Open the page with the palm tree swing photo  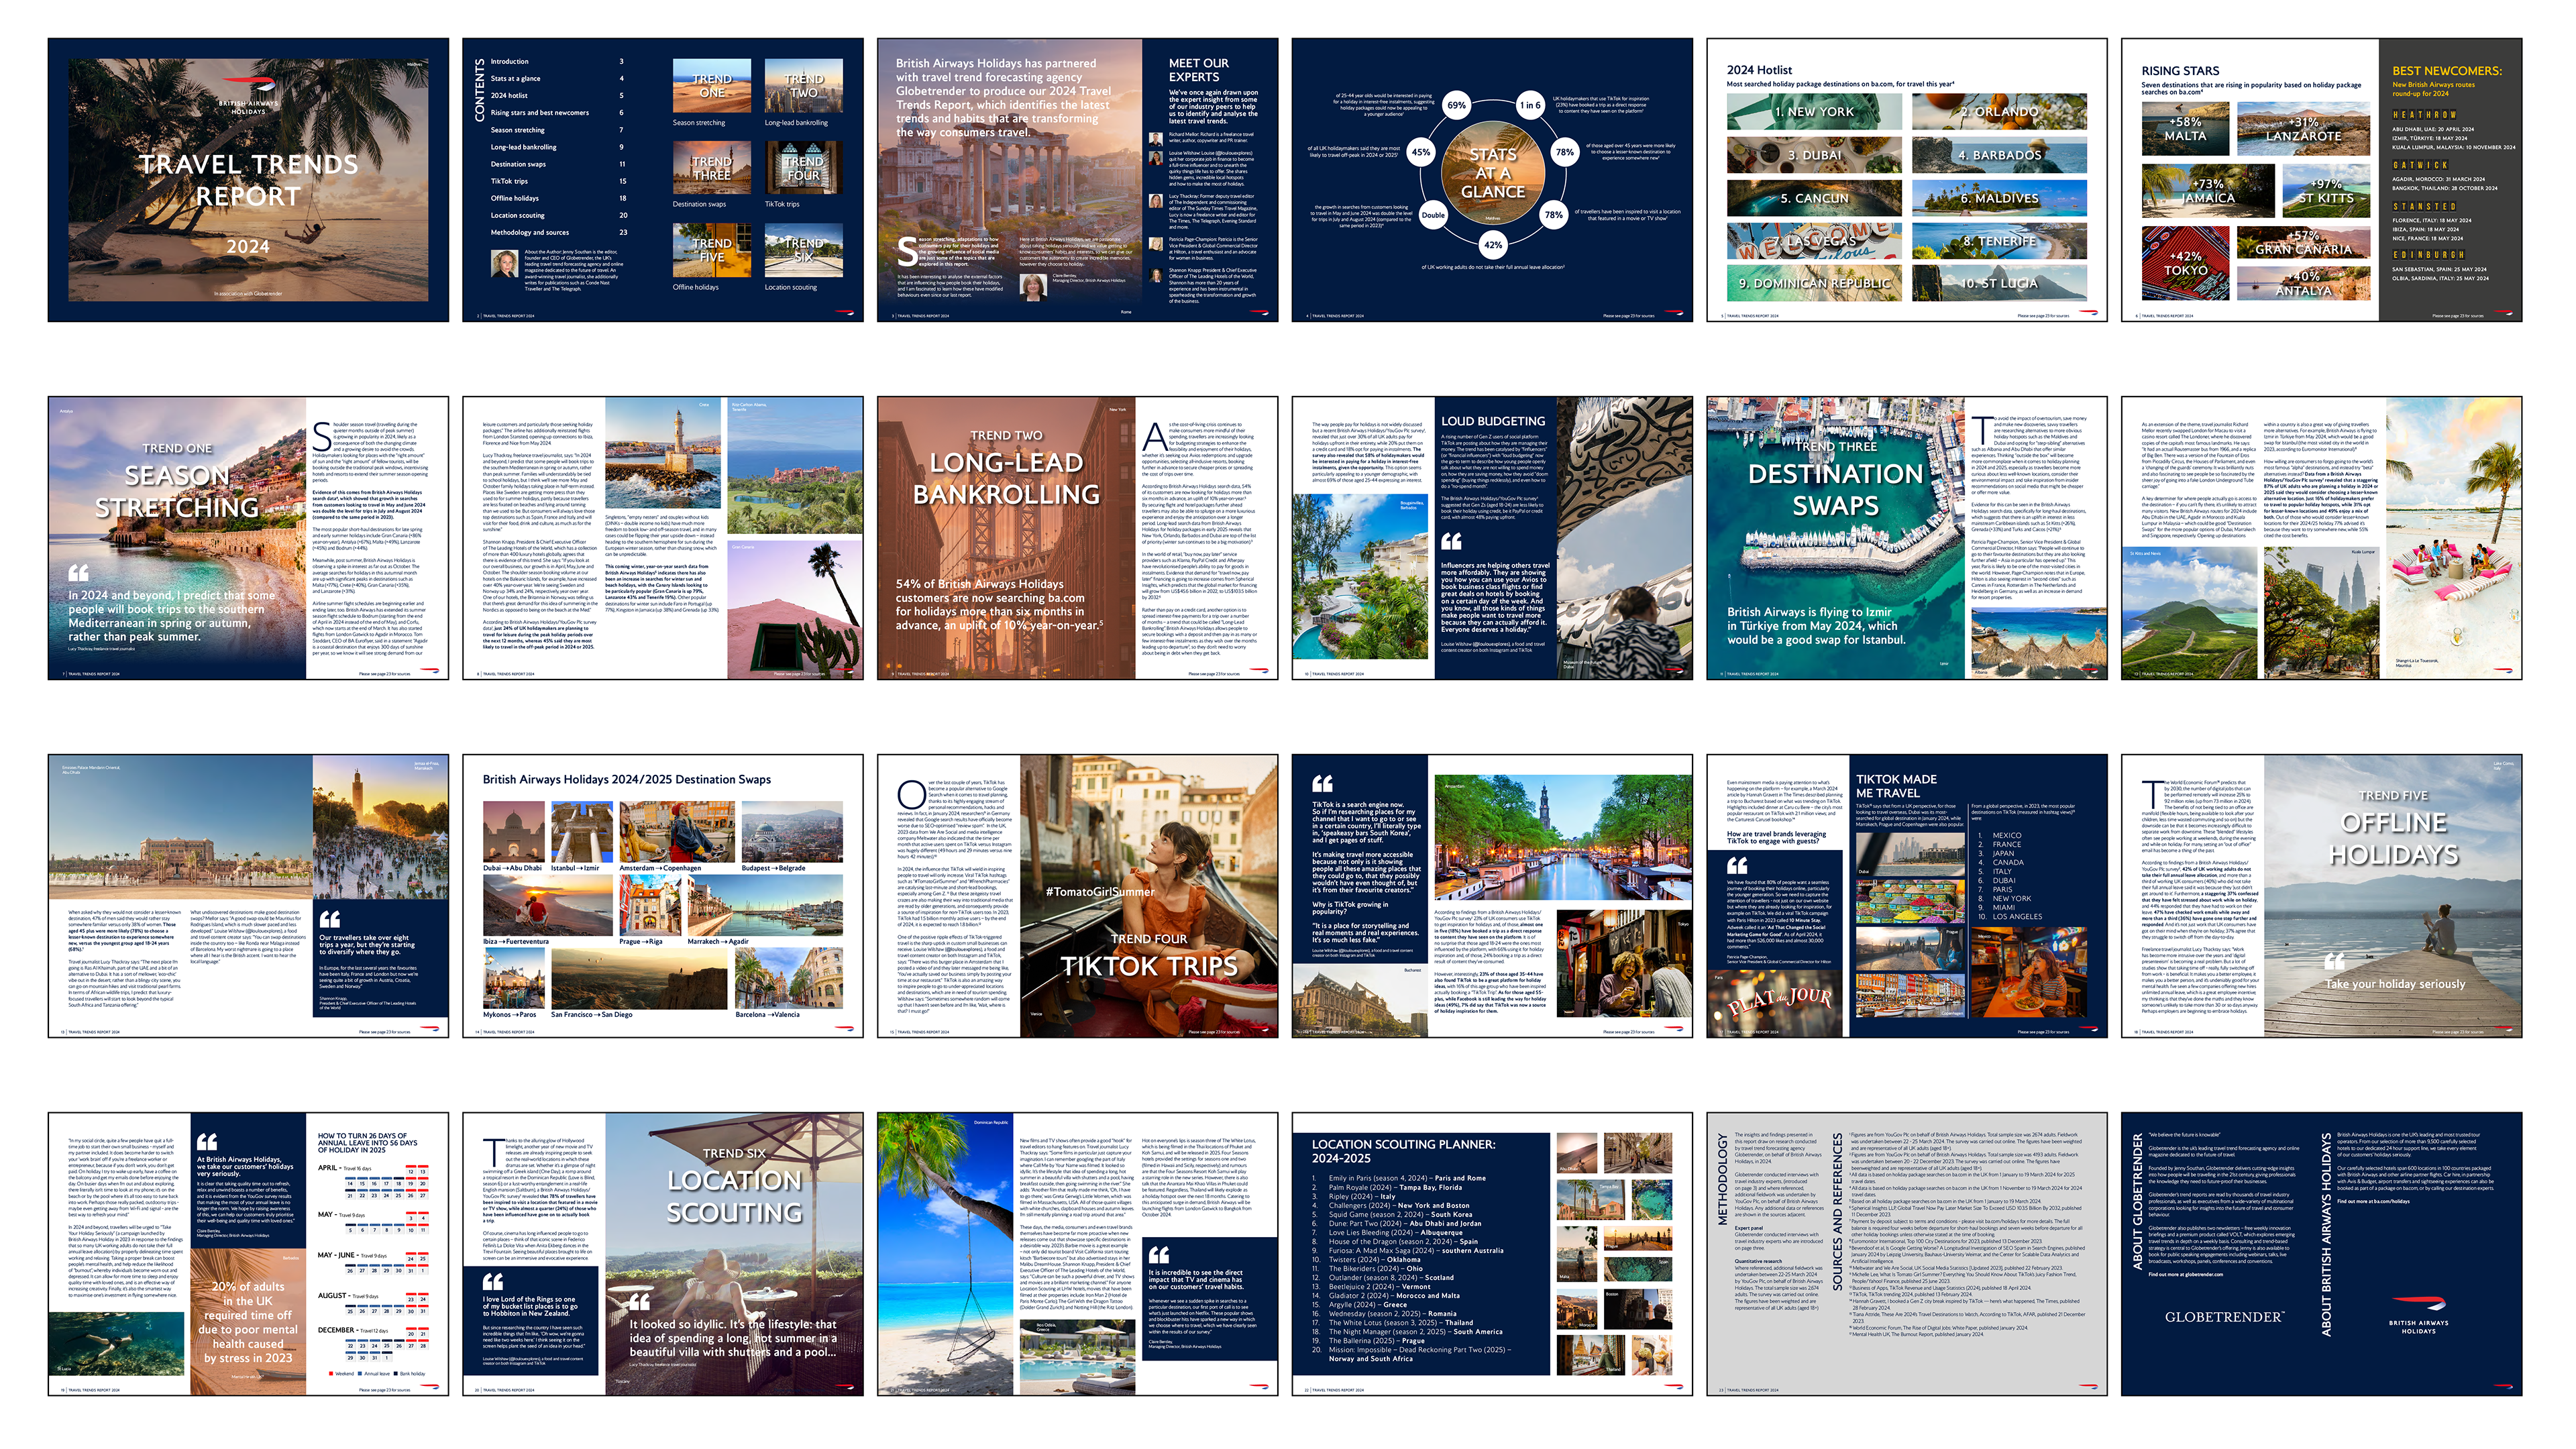[1077, 1254]
